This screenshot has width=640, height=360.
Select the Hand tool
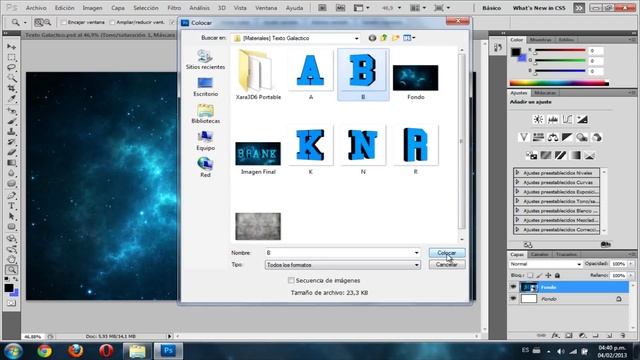11,259
